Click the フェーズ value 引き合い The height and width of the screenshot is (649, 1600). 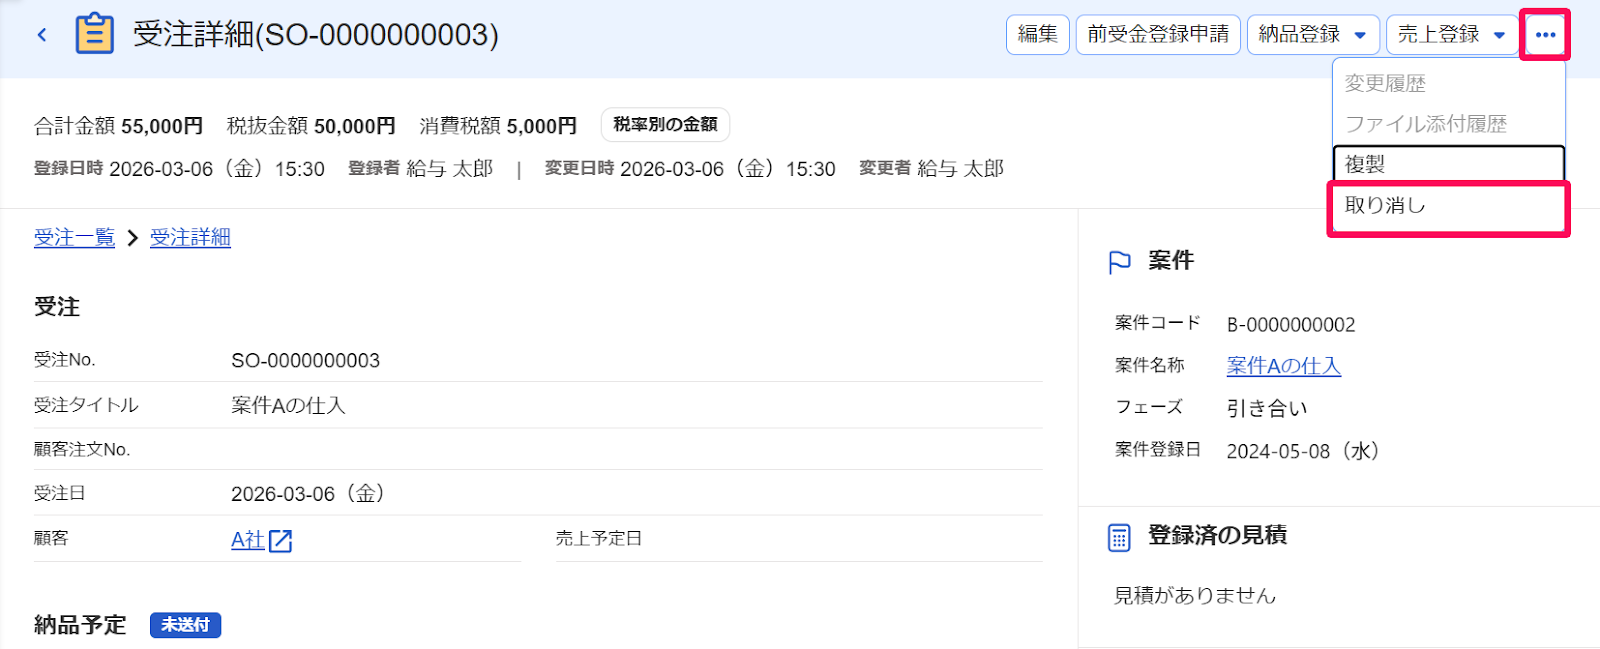coord(1267,409)
